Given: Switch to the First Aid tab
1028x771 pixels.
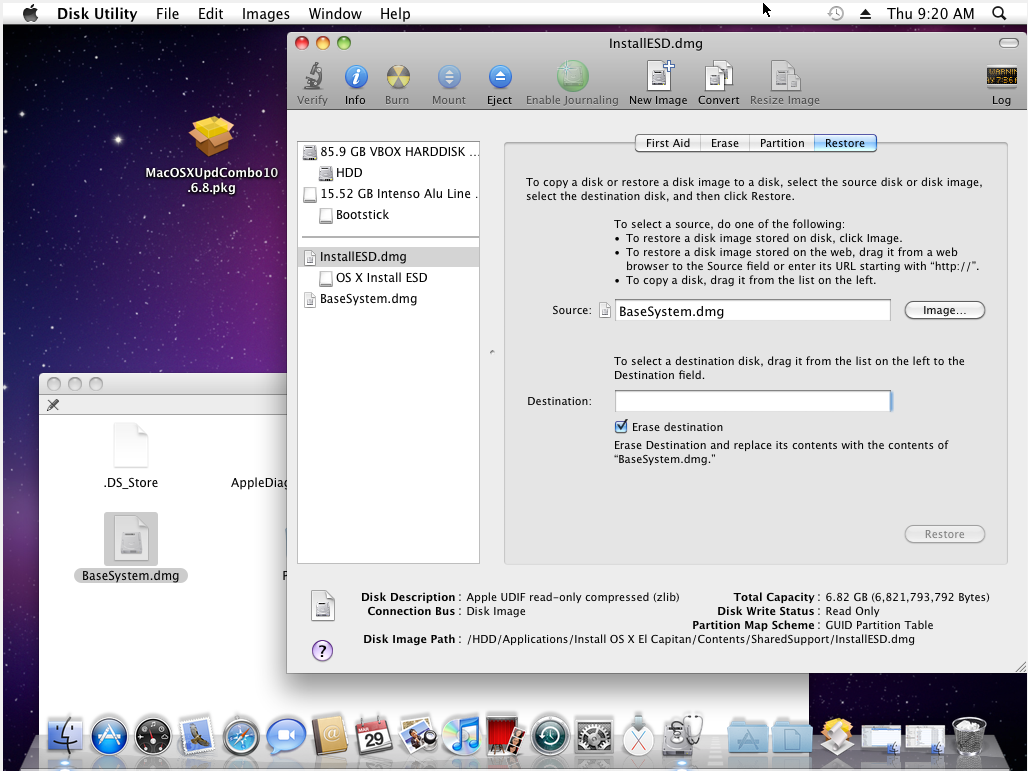Looking at the screenshot, I should 667,143.
